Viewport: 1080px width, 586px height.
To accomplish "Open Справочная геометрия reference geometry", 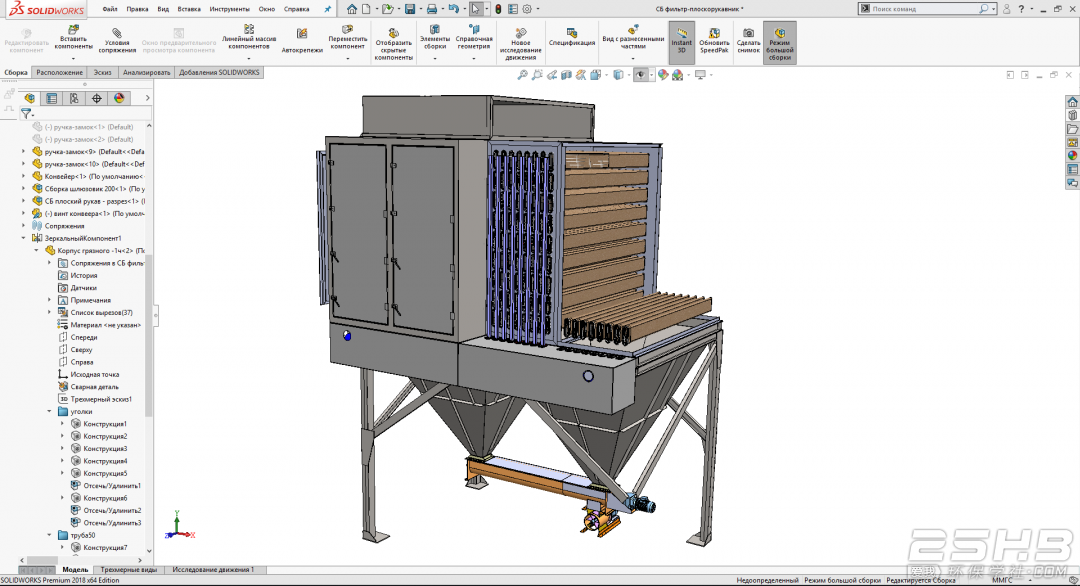I will [x=474, y=39].
